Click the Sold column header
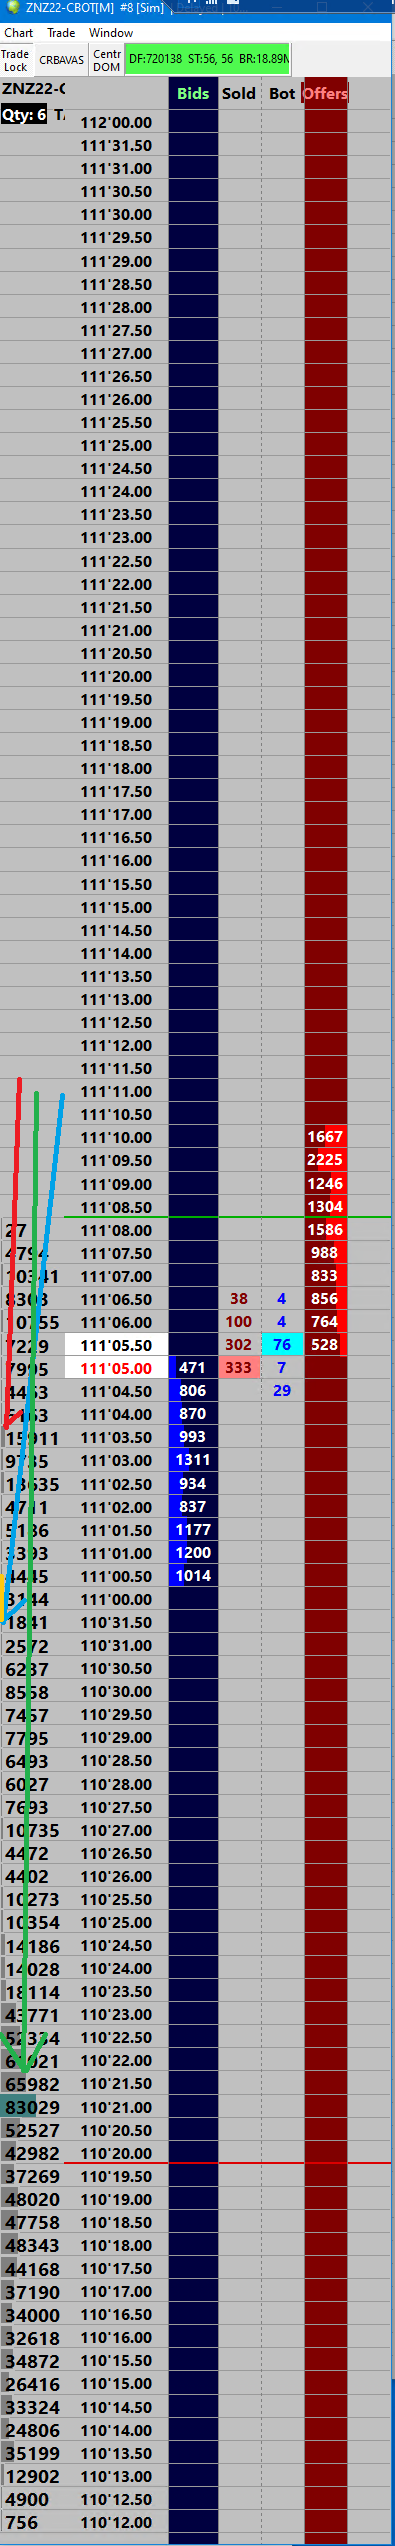395x2546 pixels. click(x=239, y=93)
